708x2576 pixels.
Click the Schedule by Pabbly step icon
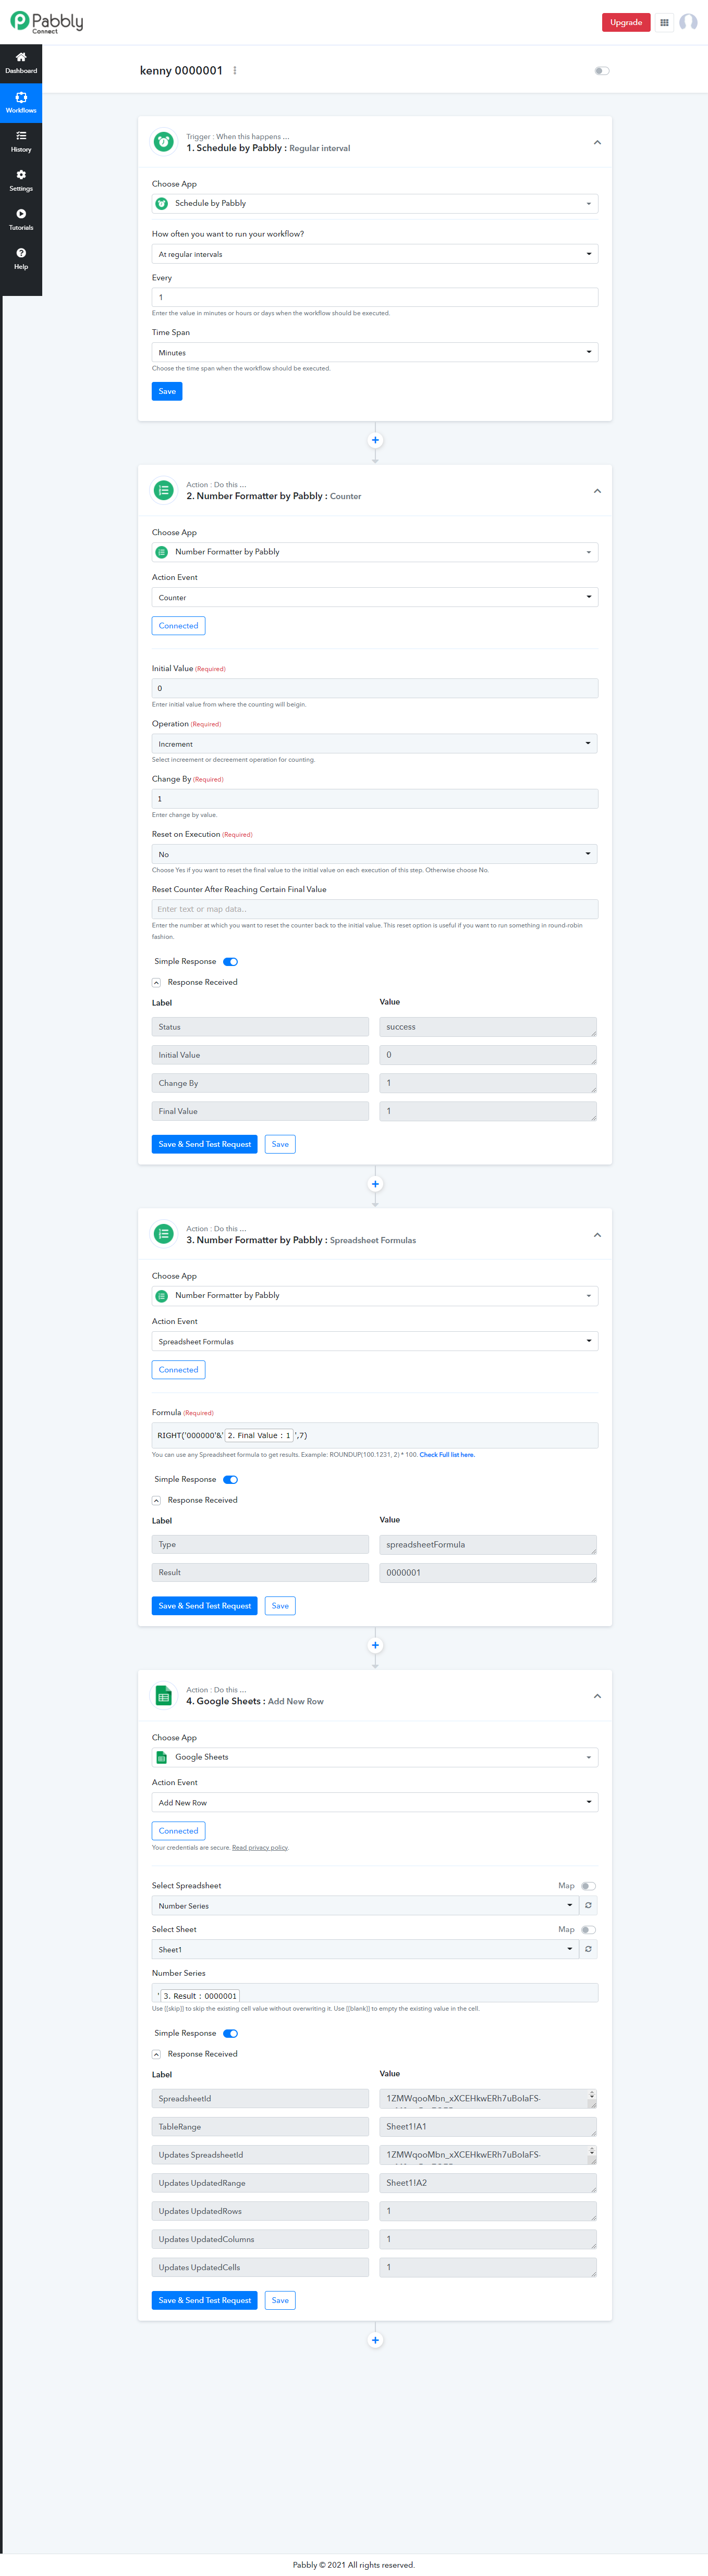pos(163,142)
